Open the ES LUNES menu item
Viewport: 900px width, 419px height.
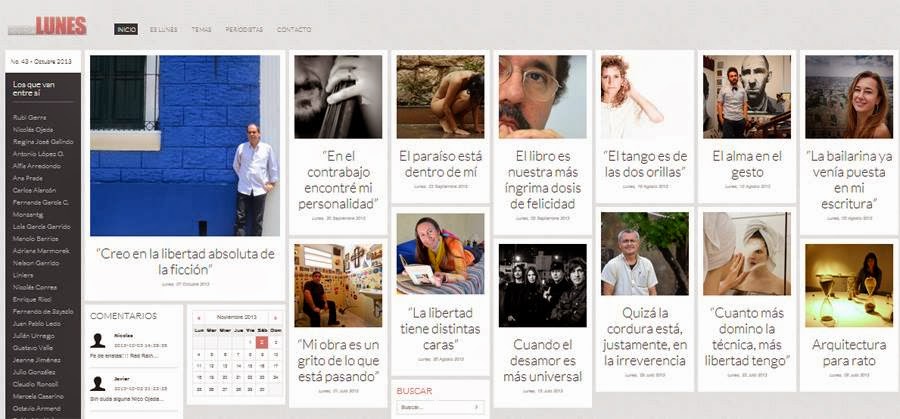point(164,29)
